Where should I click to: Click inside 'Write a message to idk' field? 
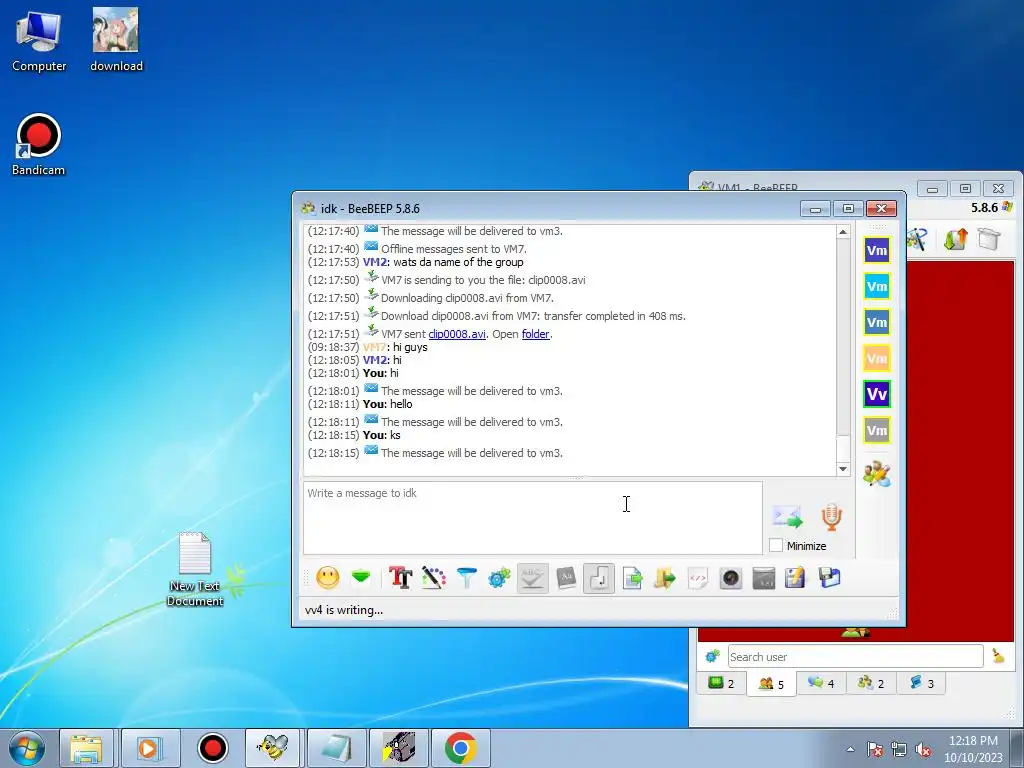click(532, 518)
